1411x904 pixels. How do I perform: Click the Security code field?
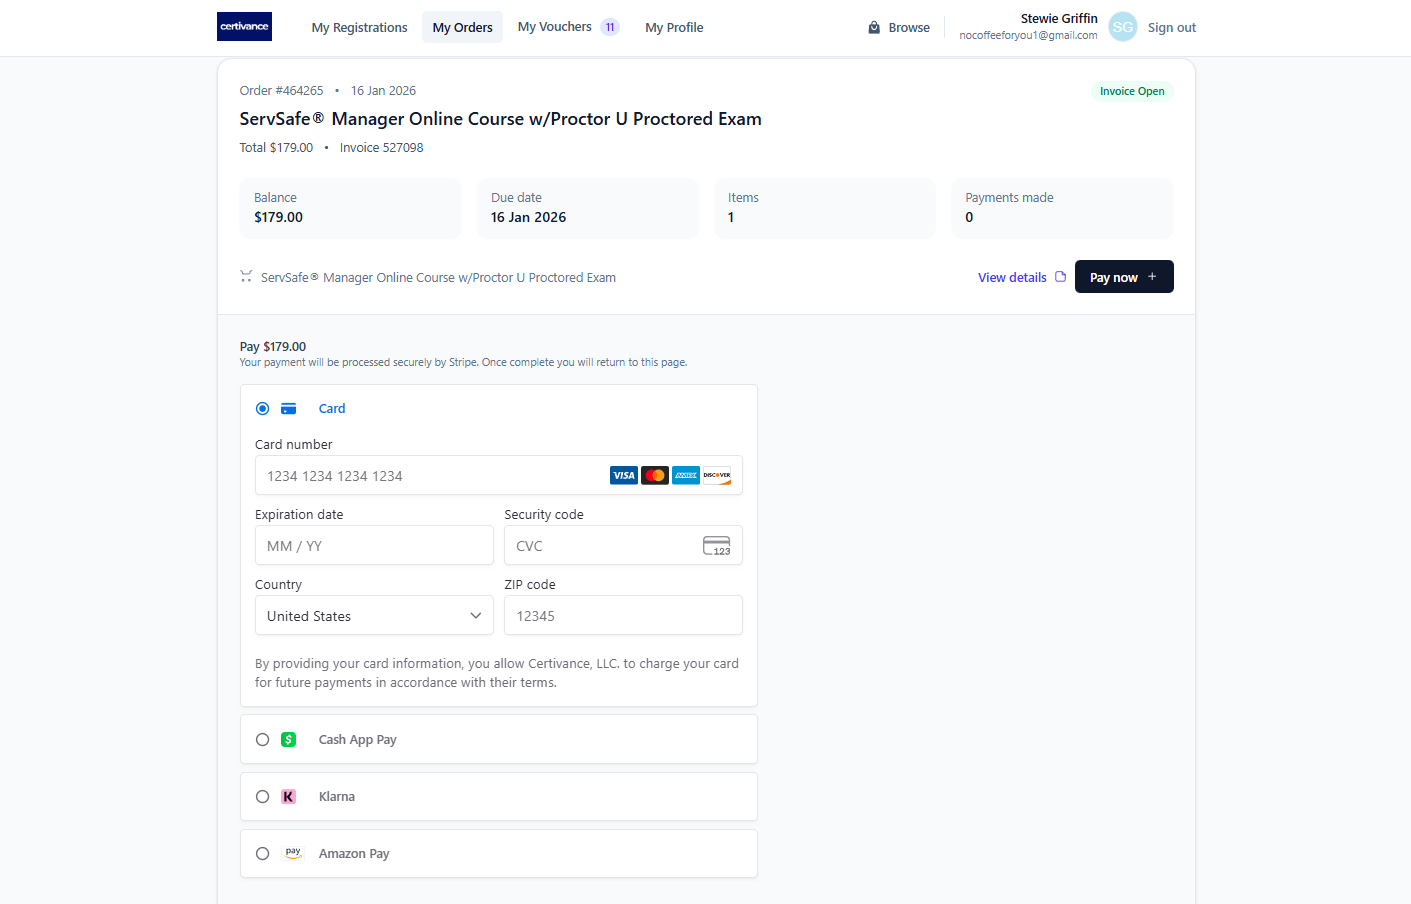point(623,546)
